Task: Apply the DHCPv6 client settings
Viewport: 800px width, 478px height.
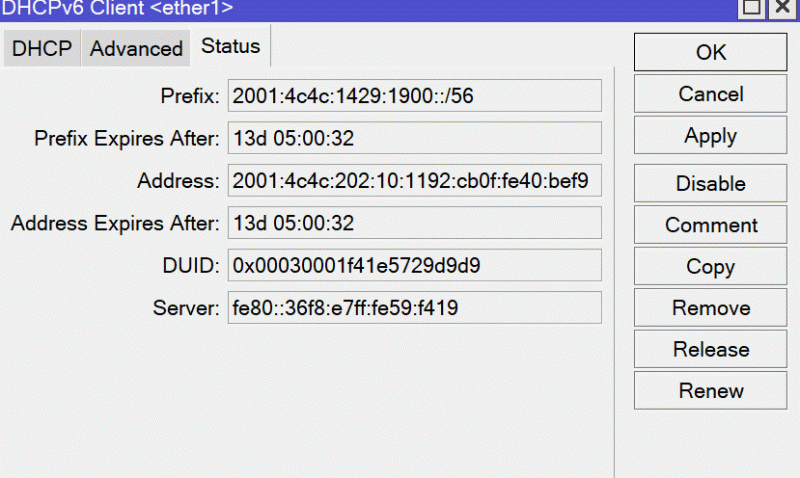Action: click(710, 135)
